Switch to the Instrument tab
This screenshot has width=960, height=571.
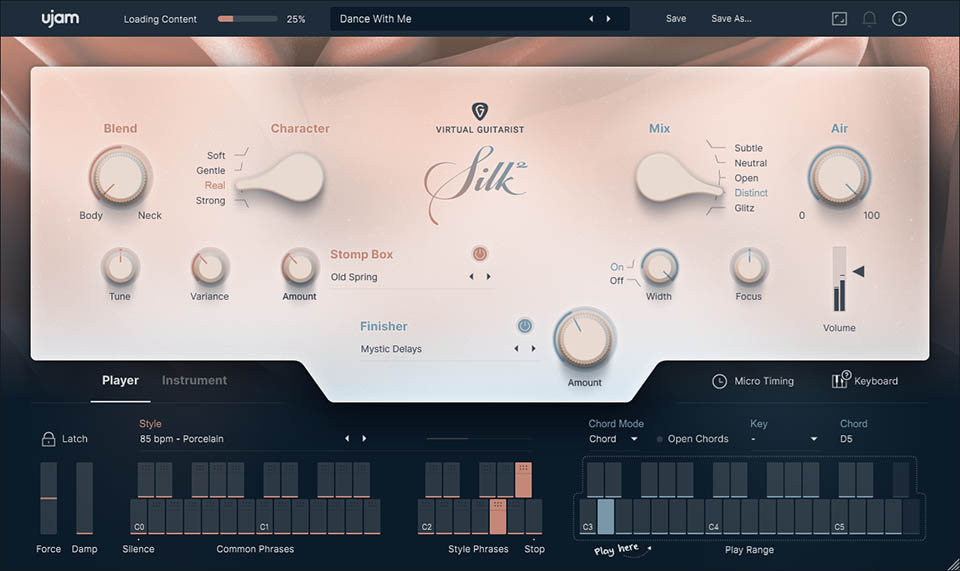point(194,381)
